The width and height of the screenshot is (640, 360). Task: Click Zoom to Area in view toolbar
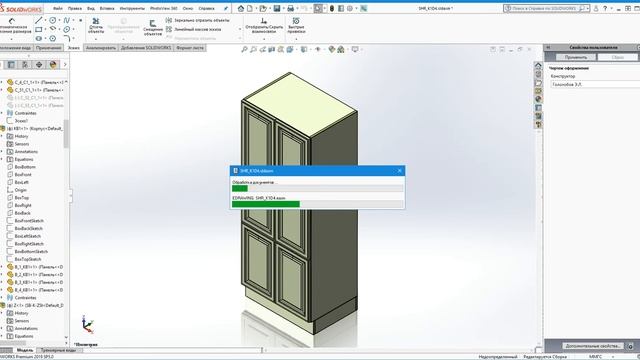(x=253, y=49)
